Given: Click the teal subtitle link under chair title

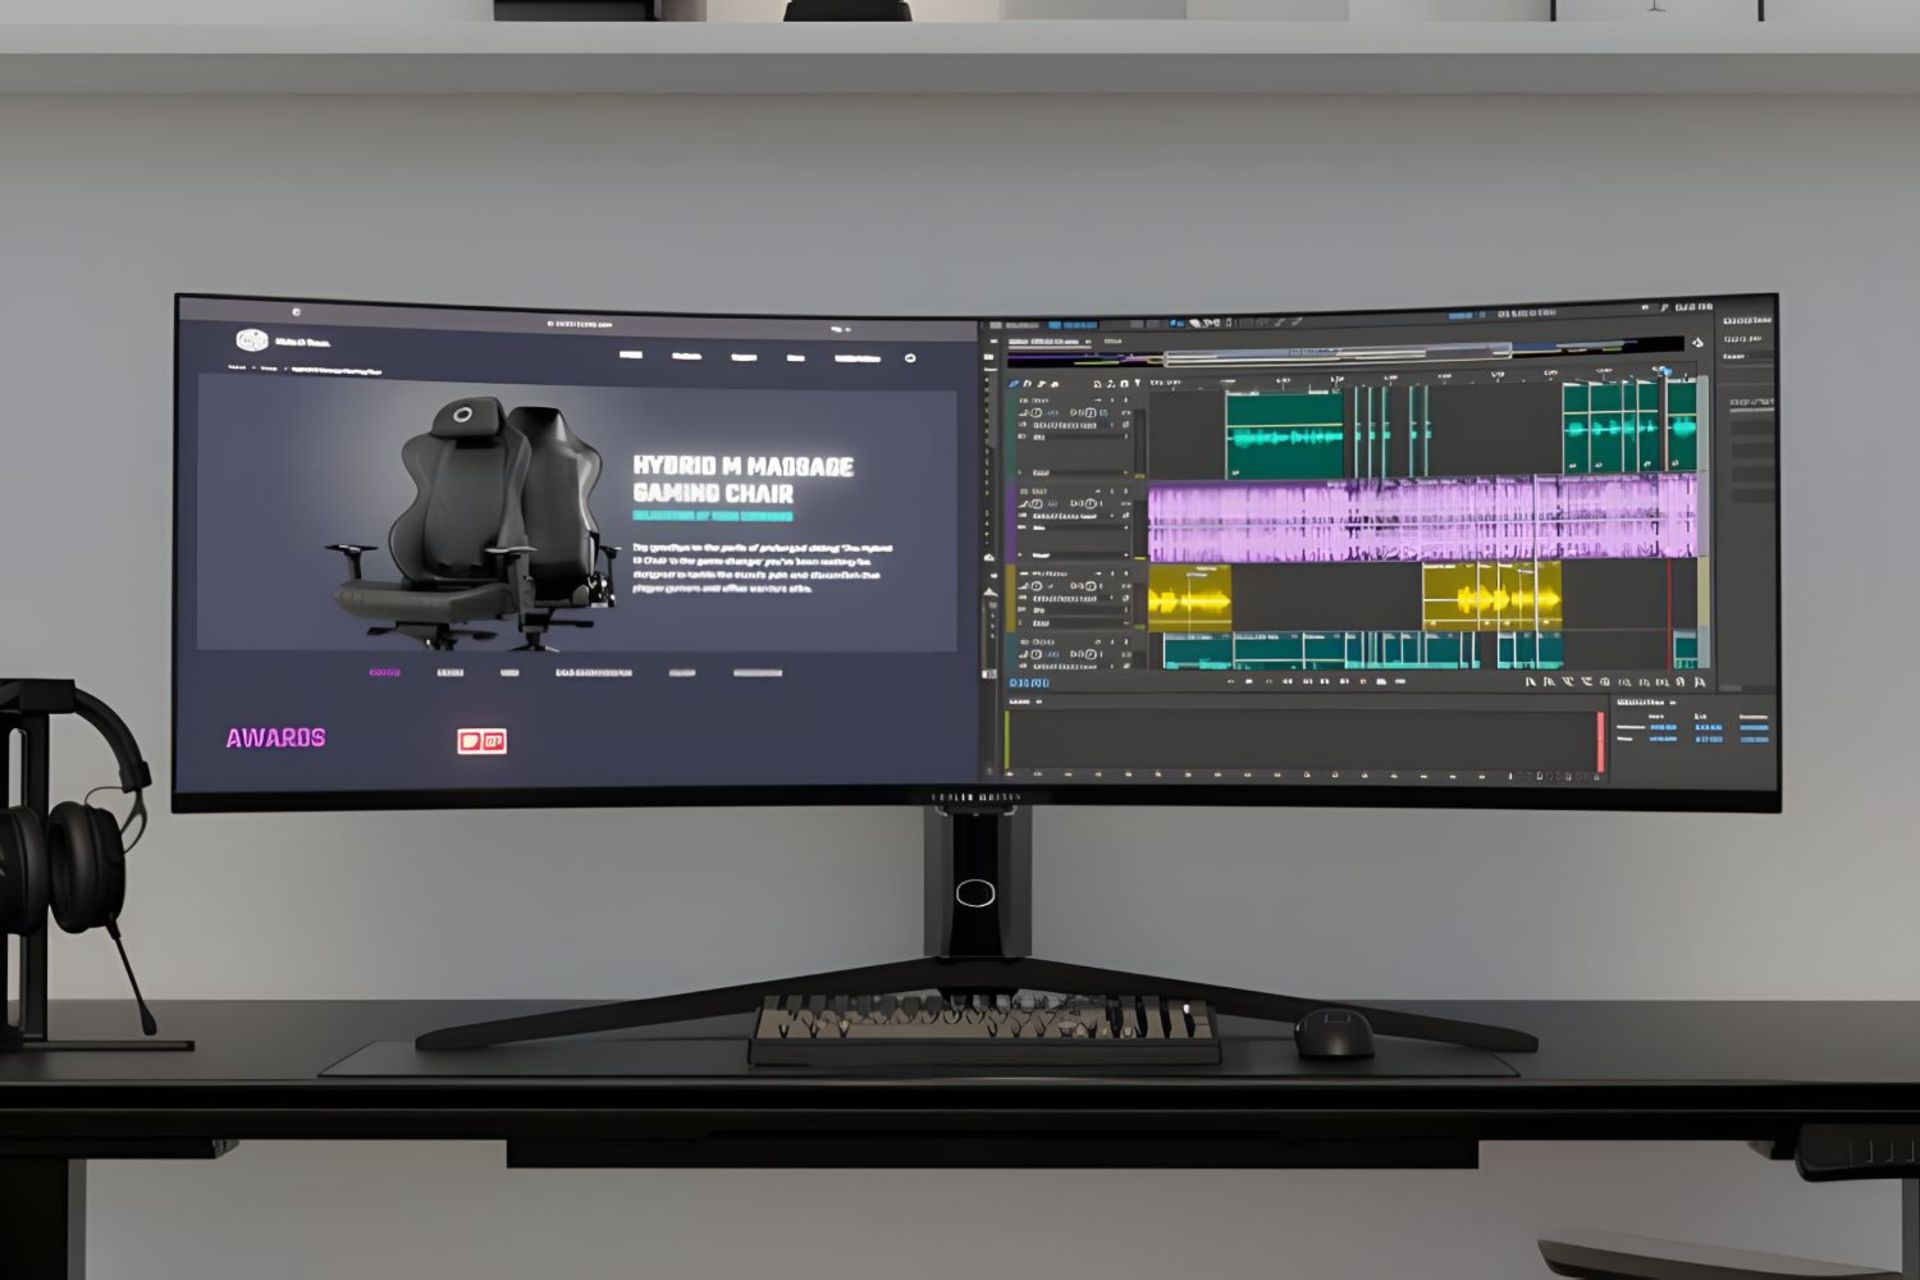Looking at the screenshot, I should click(712, 516).
